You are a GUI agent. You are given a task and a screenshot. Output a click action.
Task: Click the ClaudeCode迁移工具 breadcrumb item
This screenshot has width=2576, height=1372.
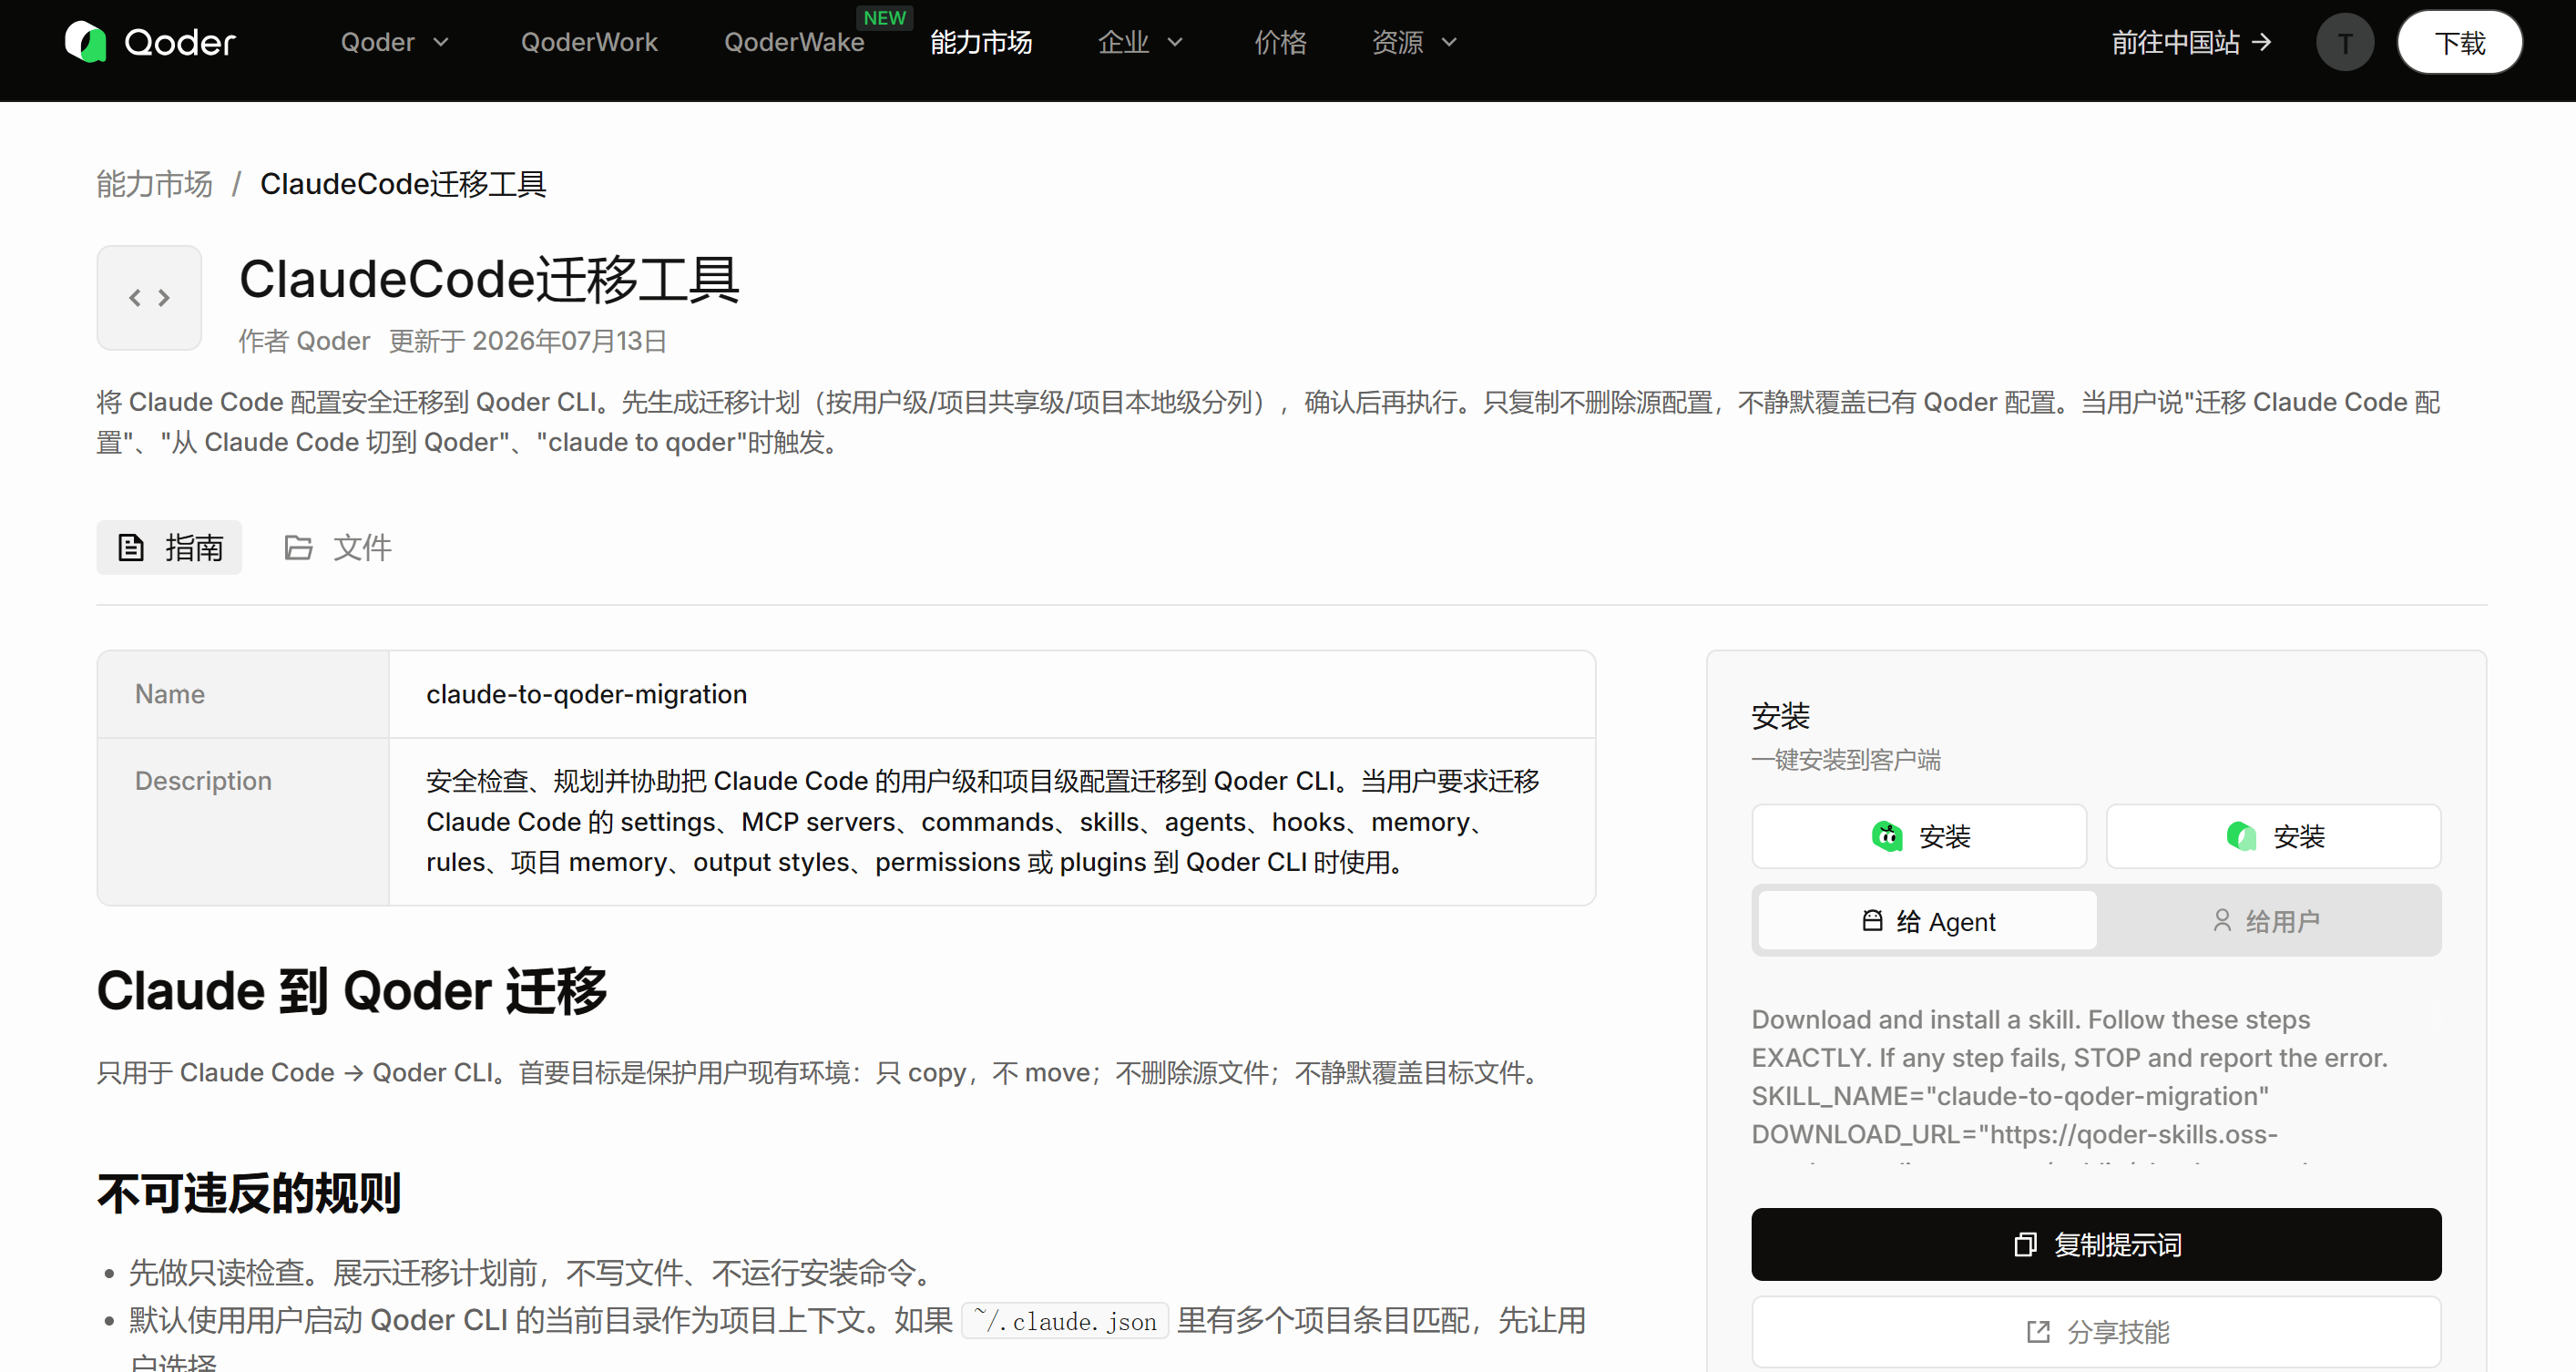pyautogui.click(x=403, y=184)
